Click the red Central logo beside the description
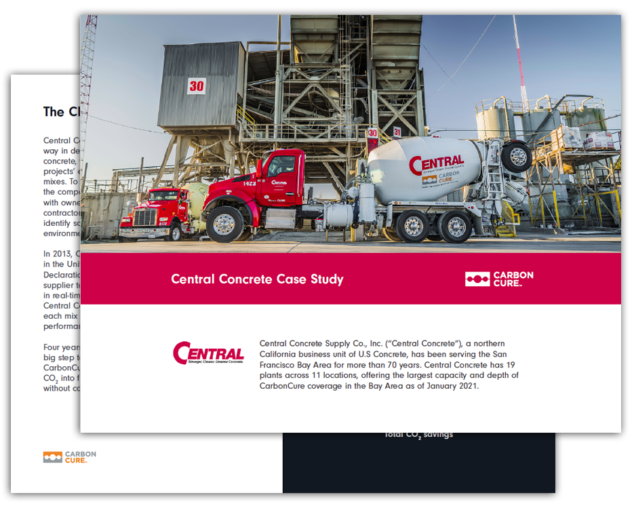This screenshot has height=508, width=634. (x=208, y=353)
